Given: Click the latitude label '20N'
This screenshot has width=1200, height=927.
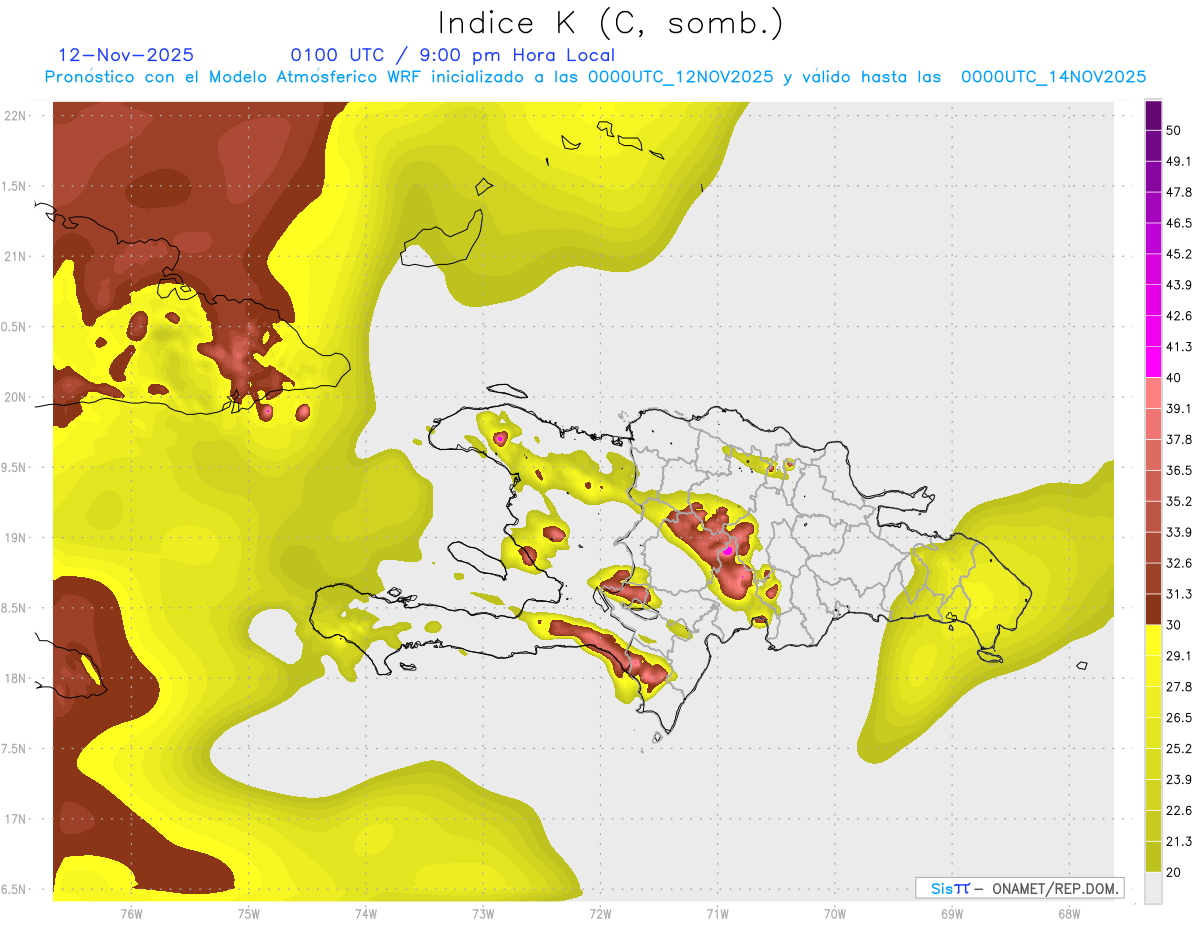Looking at the screenshot, I should point(16,397).
